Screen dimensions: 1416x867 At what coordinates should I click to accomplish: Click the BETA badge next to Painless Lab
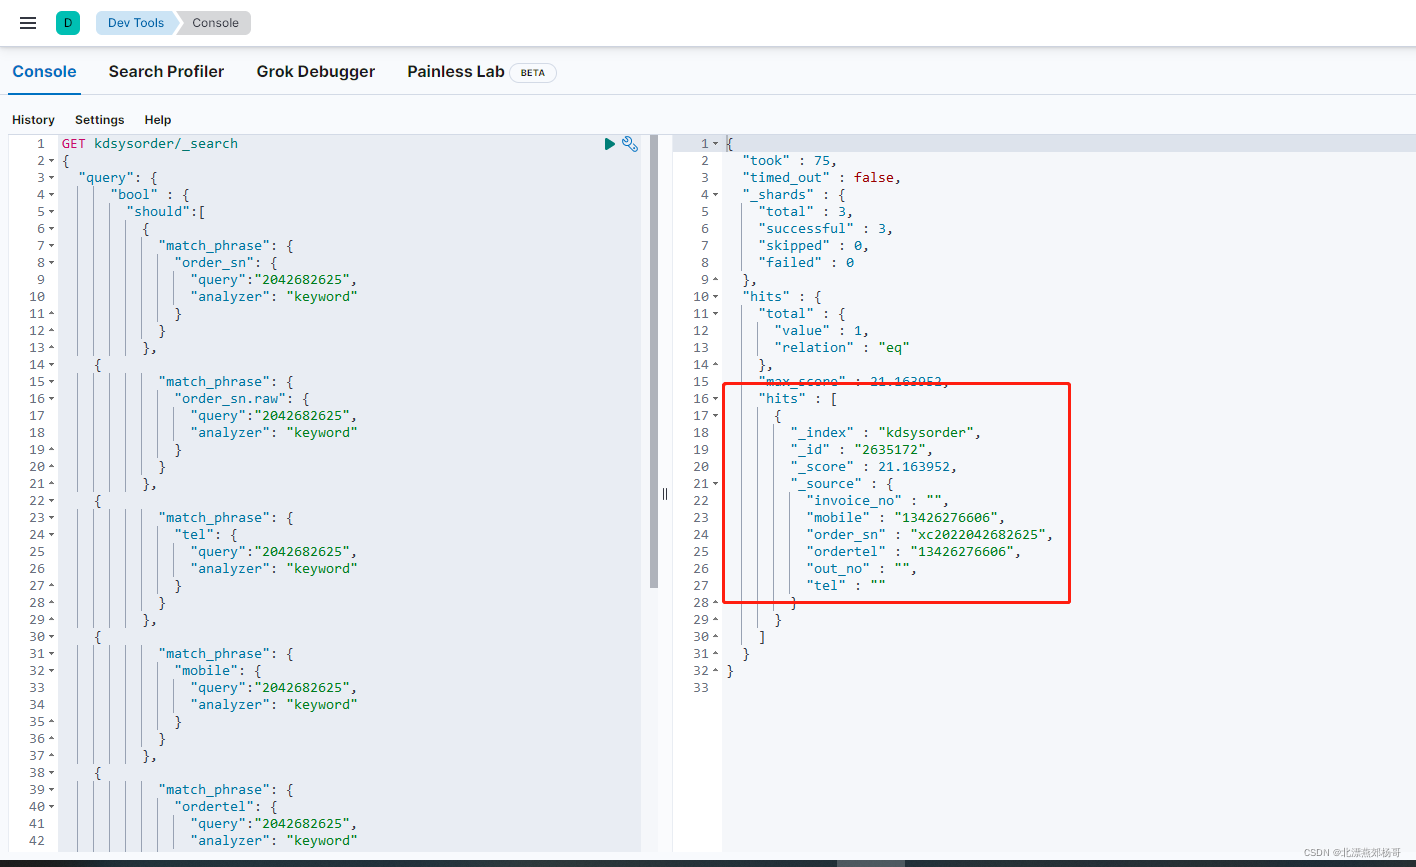click(533, 73)
